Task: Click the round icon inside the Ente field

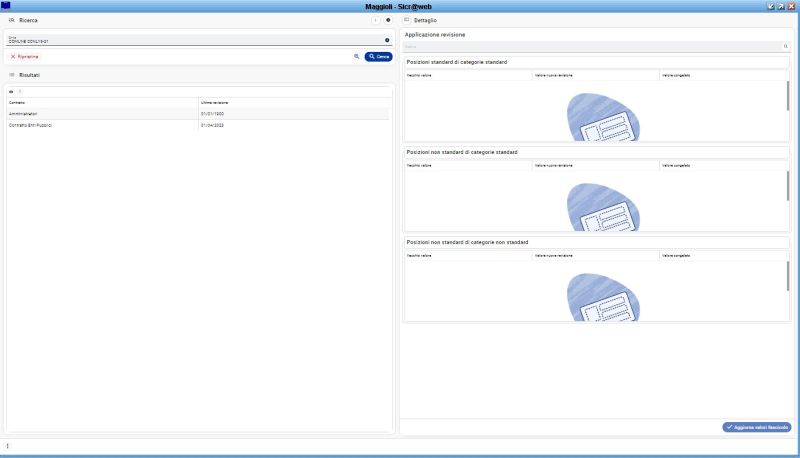Action: click(x=387, y=40)
